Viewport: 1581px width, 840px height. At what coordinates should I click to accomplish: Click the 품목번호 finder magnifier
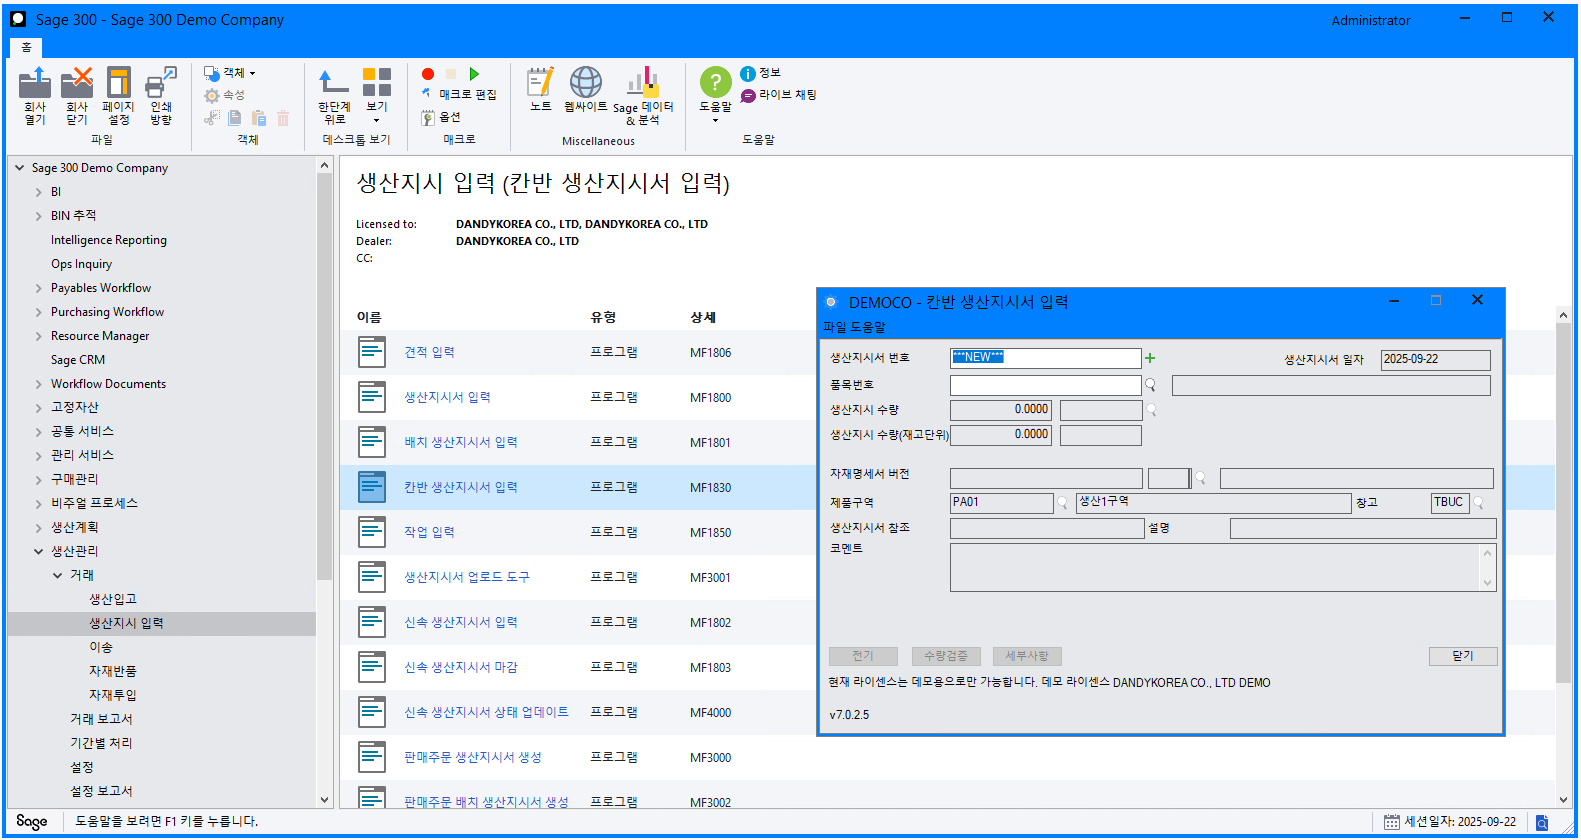1151,385
